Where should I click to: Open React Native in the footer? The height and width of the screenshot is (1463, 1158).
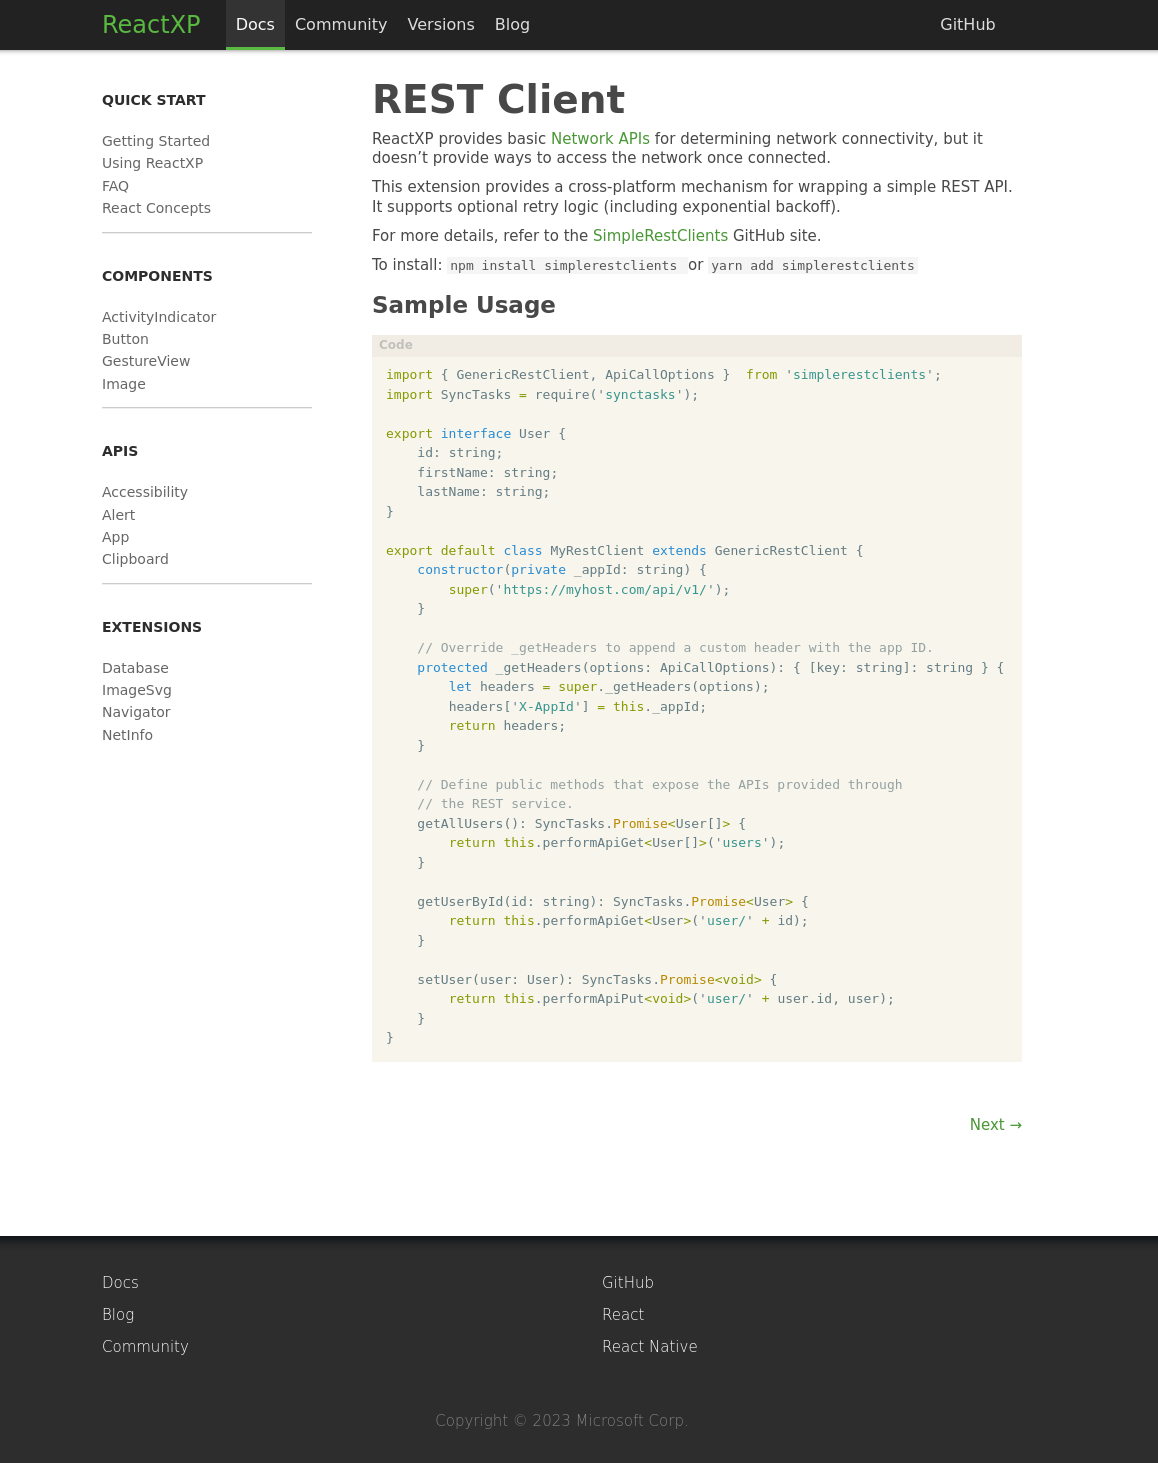(650, 1346)
